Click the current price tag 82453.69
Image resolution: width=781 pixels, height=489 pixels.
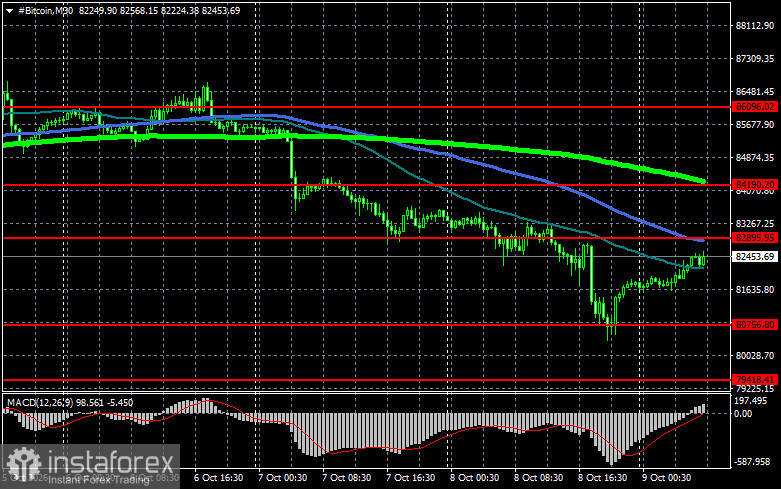point(755,256)
